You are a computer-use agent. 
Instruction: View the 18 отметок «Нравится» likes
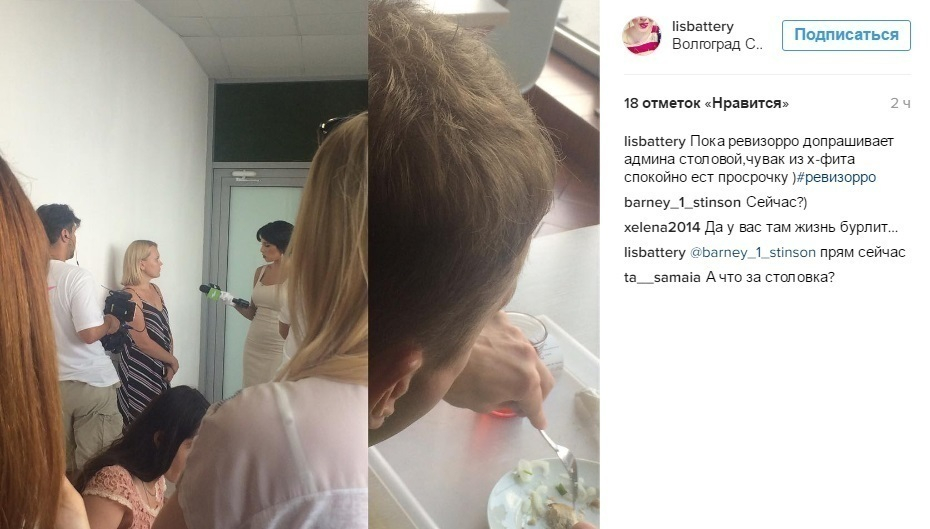[x=706, y=103]
